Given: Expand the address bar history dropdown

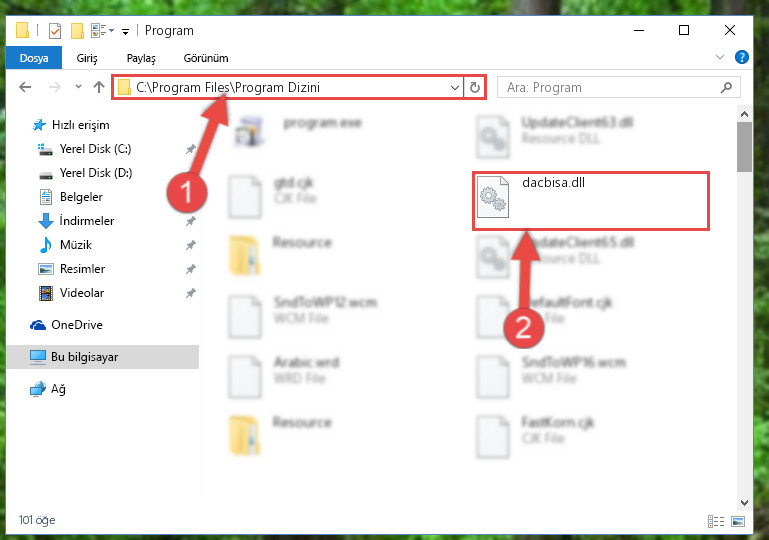Looking at the screenshot, I should (455, 87).
